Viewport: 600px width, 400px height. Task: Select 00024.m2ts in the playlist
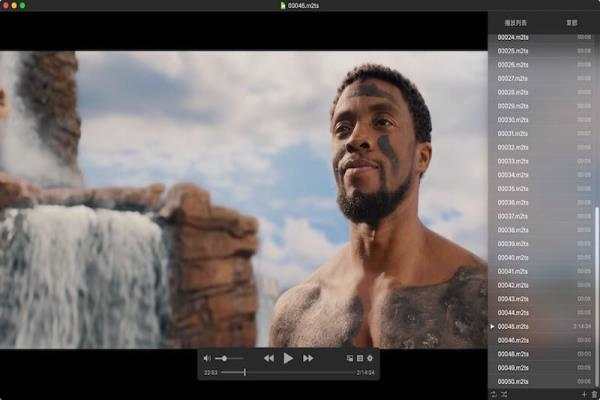(541, 38)
